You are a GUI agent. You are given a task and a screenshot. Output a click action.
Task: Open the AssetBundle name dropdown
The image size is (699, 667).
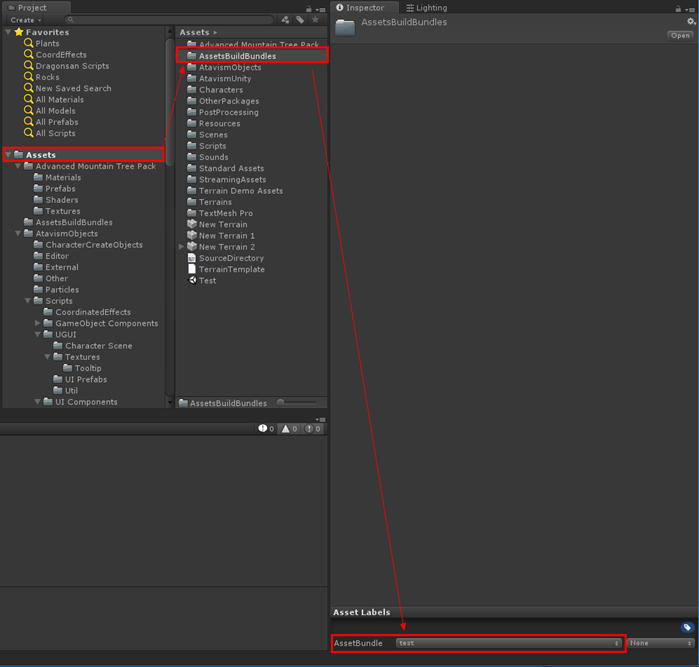click(508, 643)
